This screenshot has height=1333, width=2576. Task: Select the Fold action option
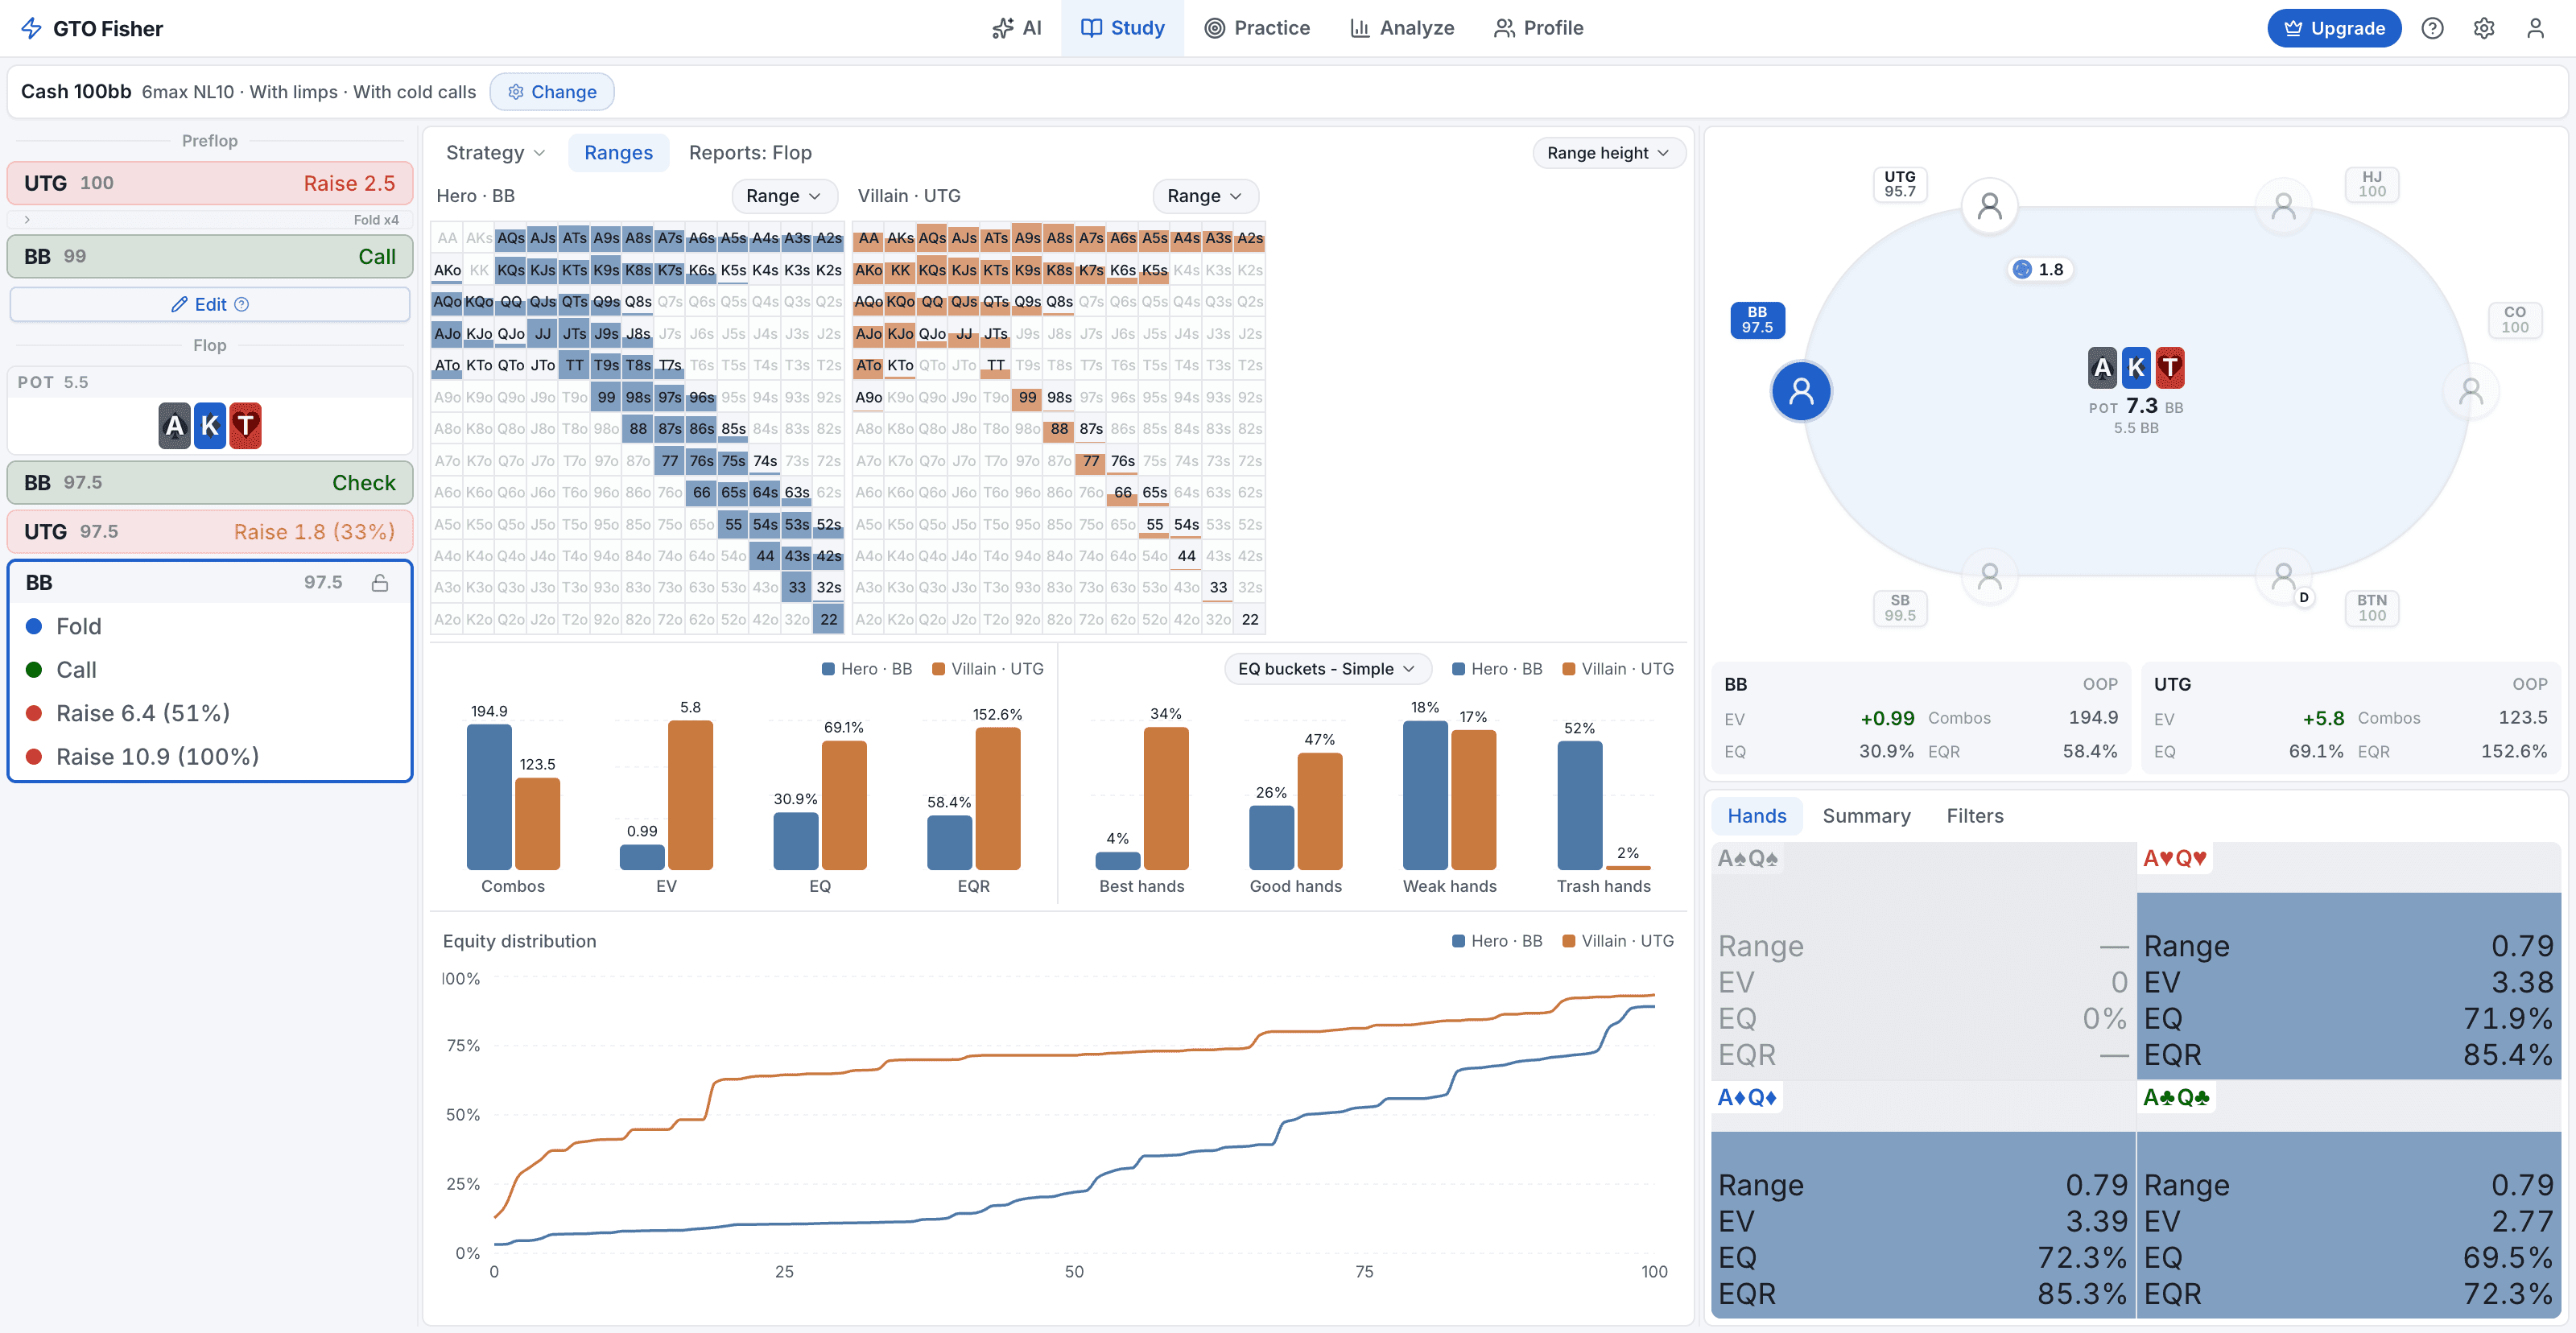(x=210, y=627)
